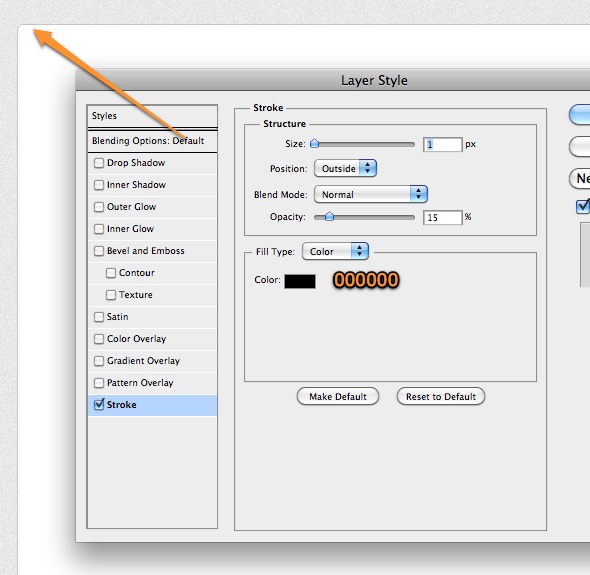Click the Size slider handle
The image size is (590, 575).
pyautogui.click(x=315, y=143)
